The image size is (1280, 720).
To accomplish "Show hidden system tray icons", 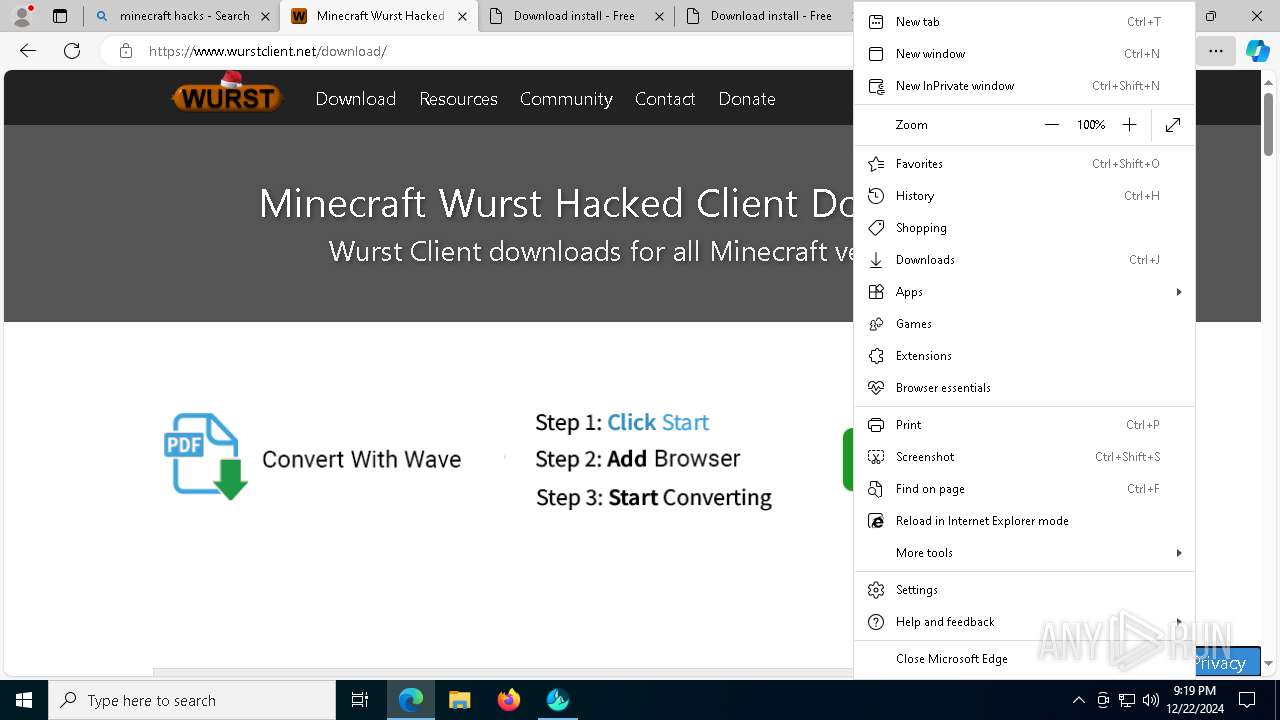I will 1078,700.
